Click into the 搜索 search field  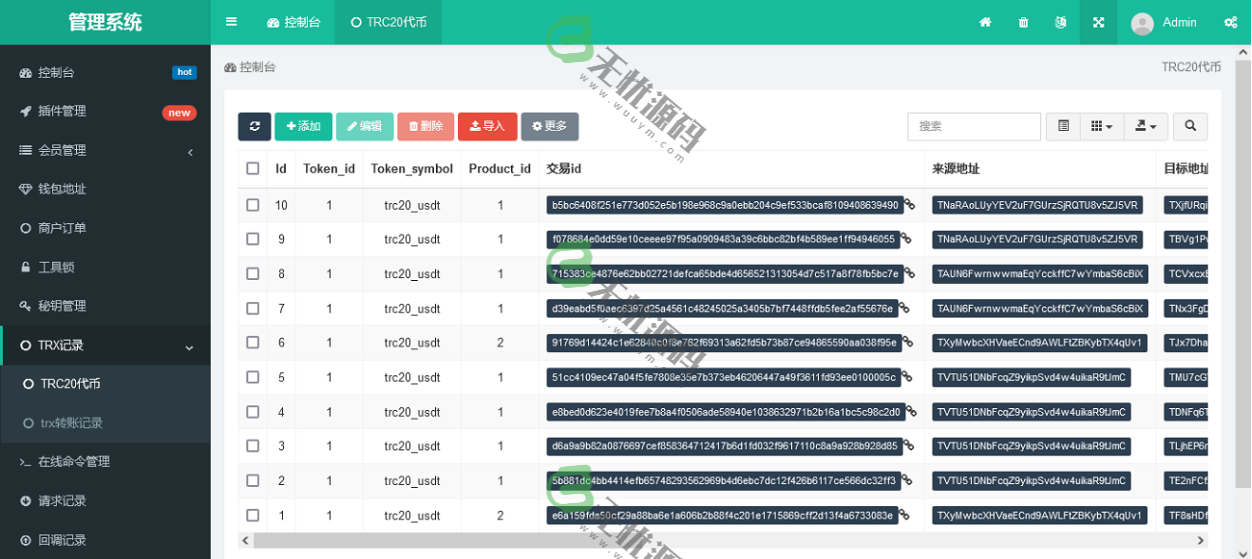973,126
